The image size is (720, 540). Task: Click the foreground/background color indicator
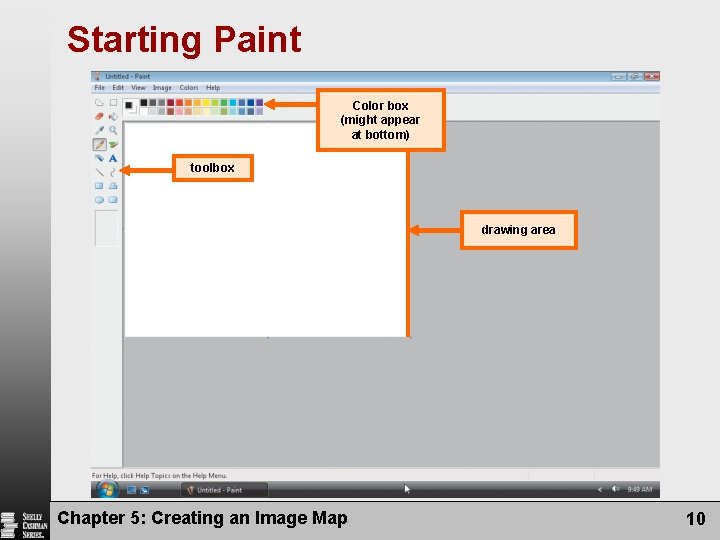(x=131, y=107)
